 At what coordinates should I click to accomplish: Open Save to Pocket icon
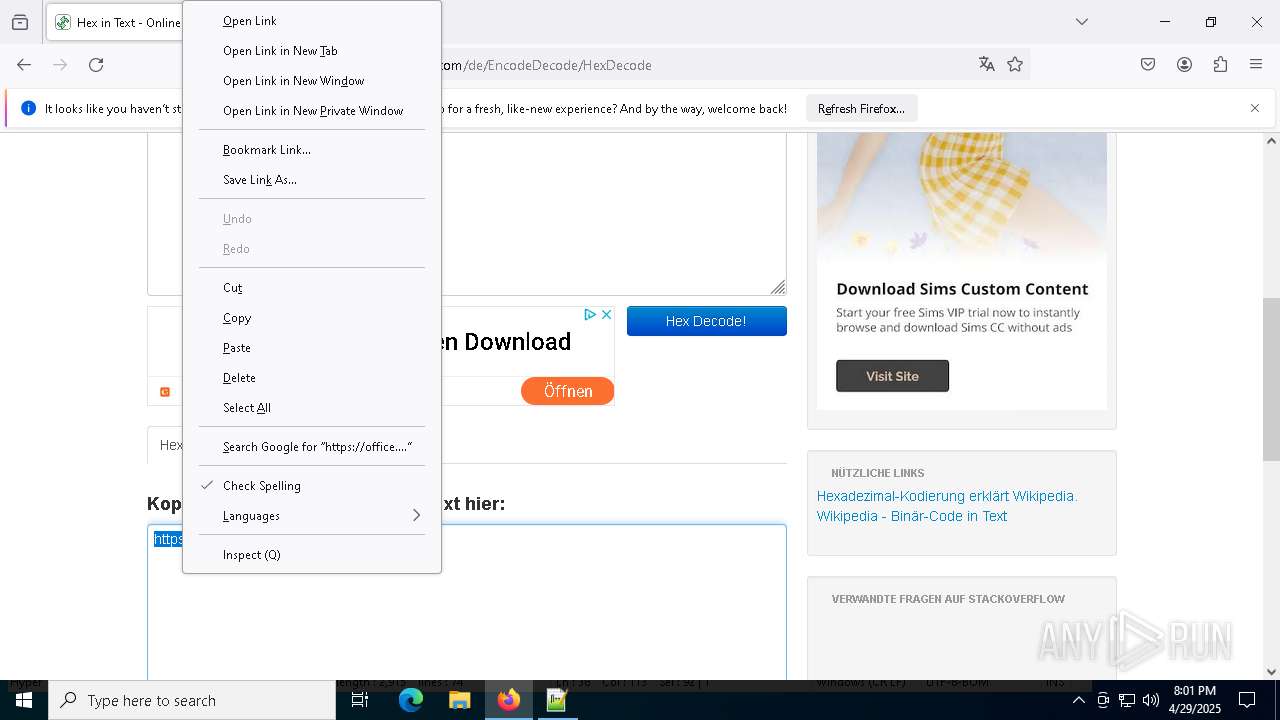(x=1148, y=65)
